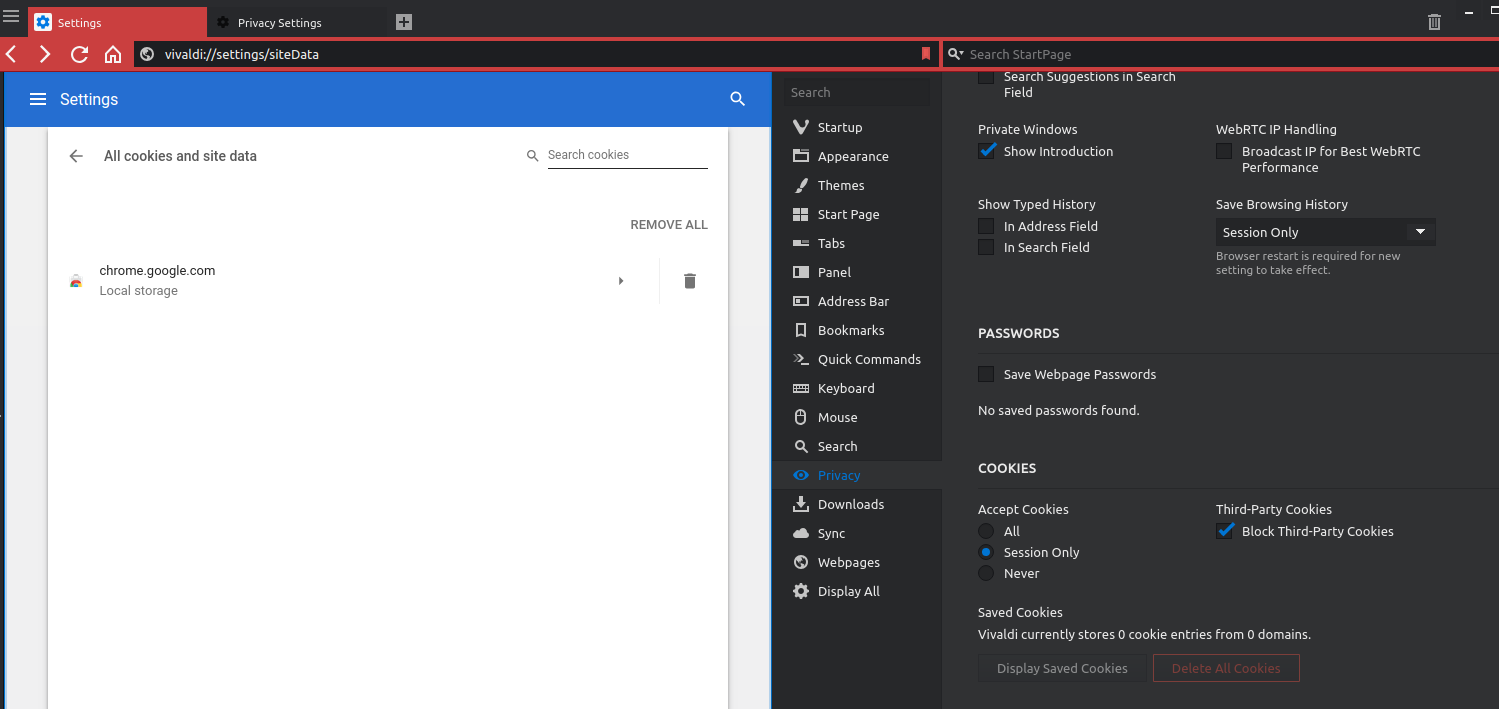Screen dimensions: 1499x709
Task: Uncheck Show Introduction for Private Windows
Action: point(987,151)
